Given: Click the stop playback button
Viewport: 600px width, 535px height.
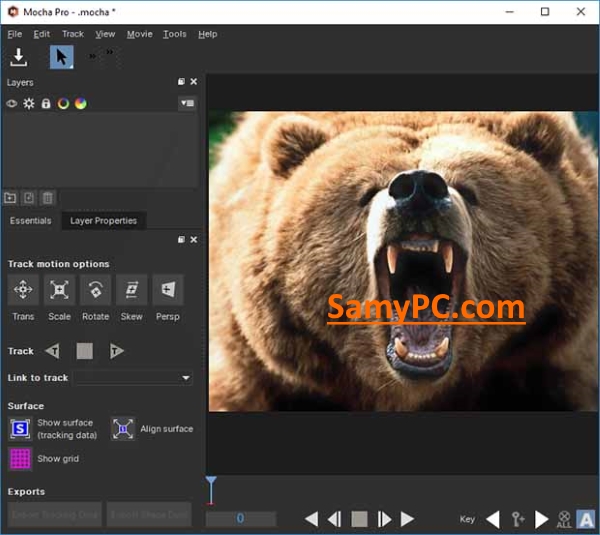Looking at the screenshot, I should [x=360, y=519].
